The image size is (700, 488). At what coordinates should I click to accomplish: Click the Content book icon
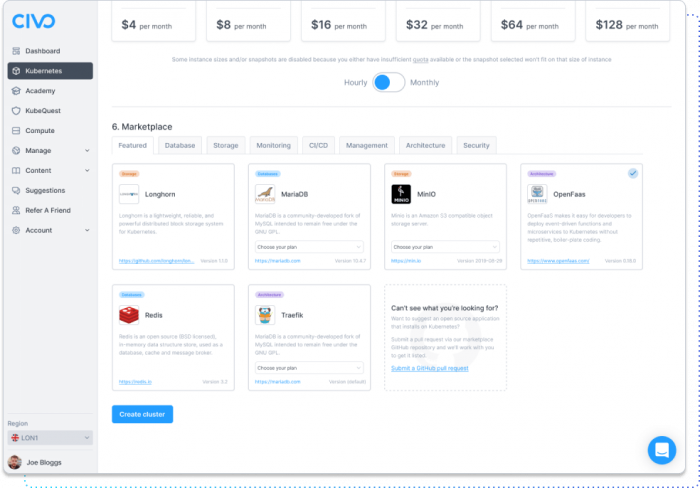click(x=16, y=171)
